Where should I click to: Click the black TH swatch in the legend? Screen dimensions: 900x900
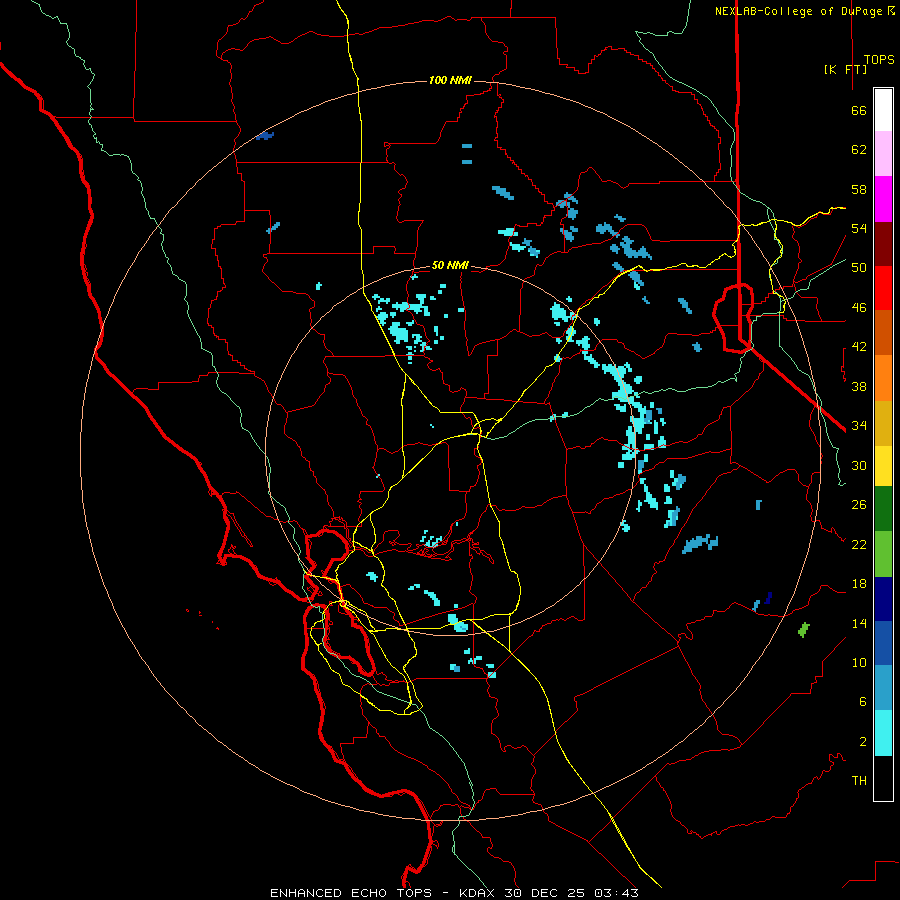click(x=883, y=778)
